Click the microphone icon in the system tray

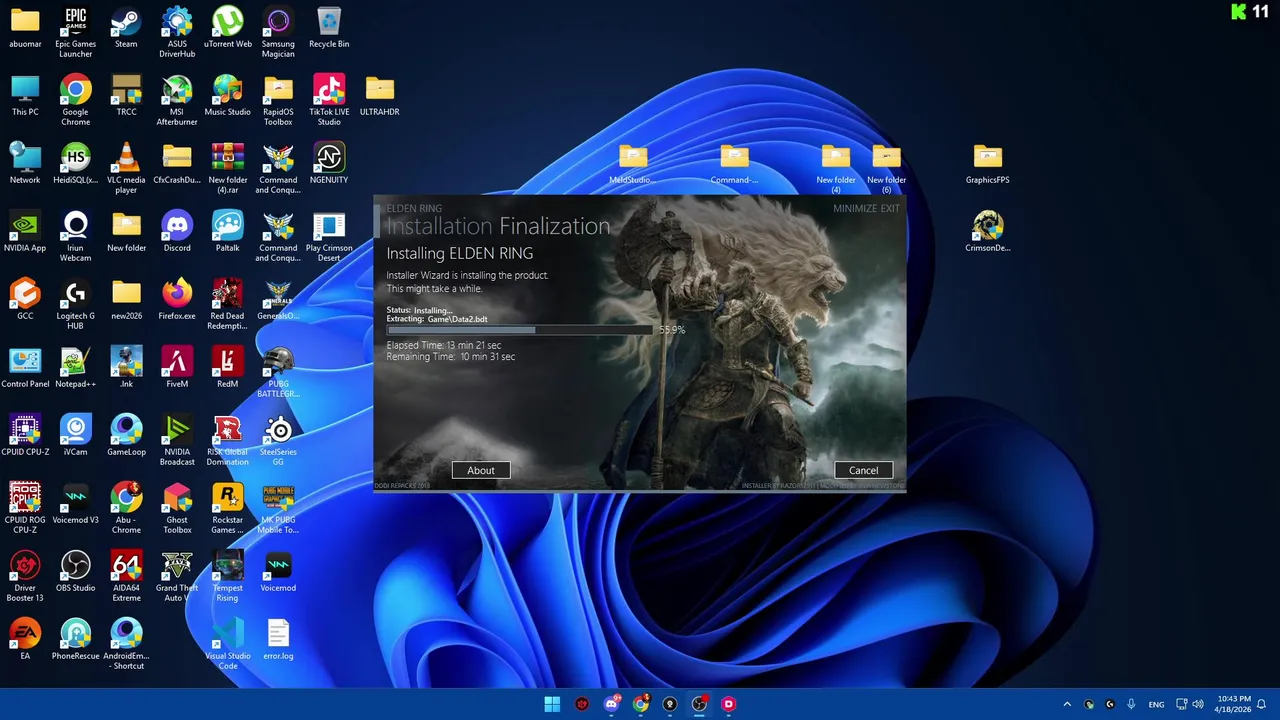click(1131, 704)
